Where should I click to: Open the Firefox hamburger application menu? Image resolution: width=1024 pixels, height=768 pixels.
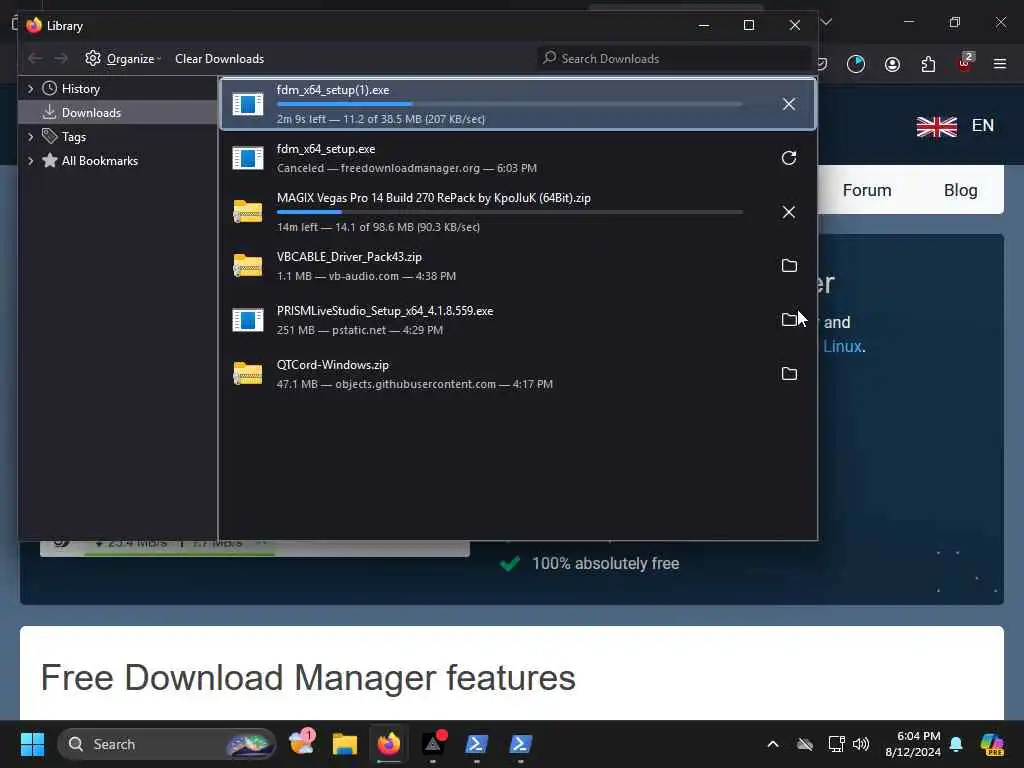pos(1000,64)
